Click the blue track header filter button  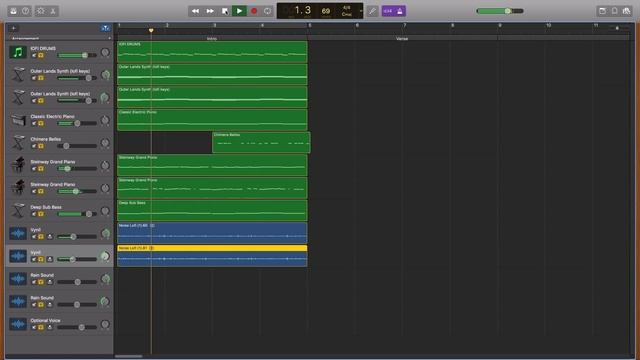[105, 28]
